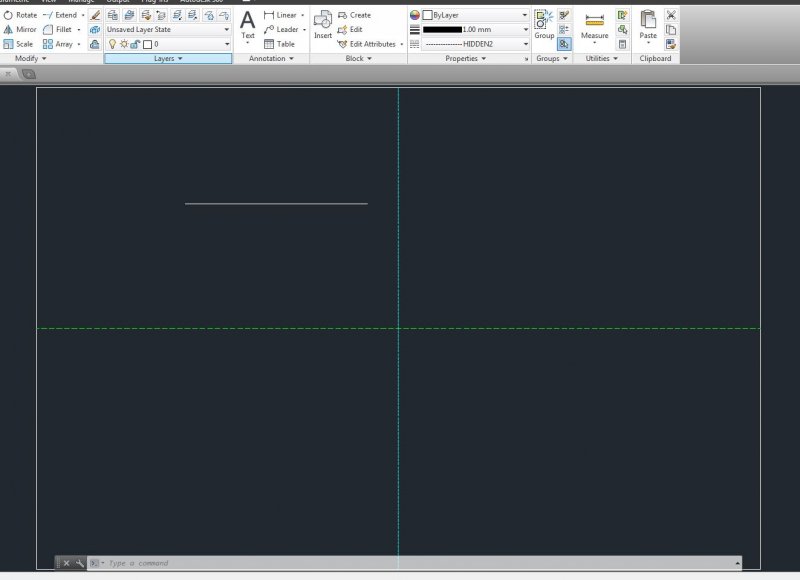Expand the Annotation panel

(271, 59)
